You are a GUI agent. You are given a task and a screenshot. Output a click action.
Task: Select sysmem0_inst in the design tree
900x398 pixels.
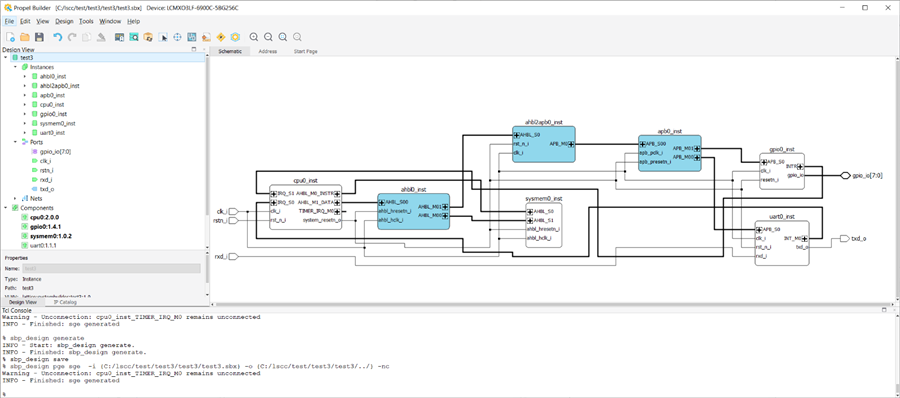click(57, 123)
